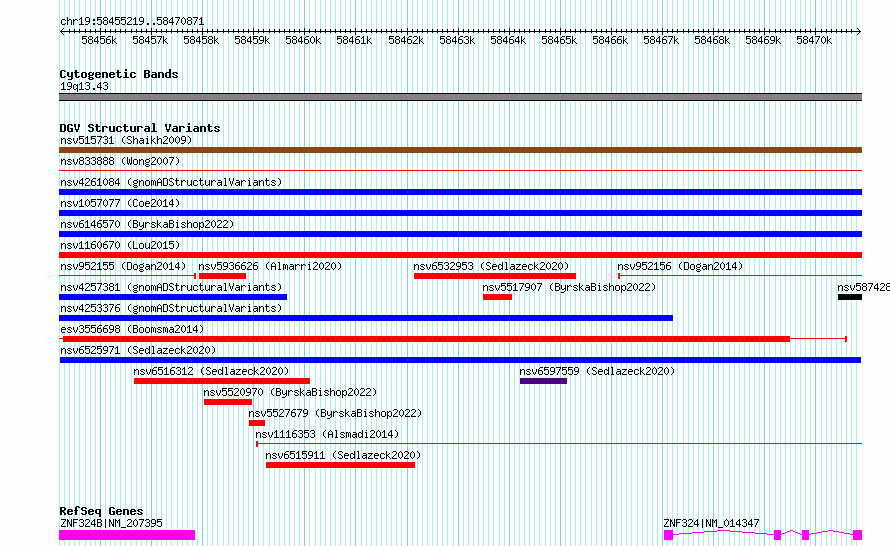This screenshot has height=546, width=890.
Task: Click label nsv1160670 (Lou2015)
Action: point(120,245)
